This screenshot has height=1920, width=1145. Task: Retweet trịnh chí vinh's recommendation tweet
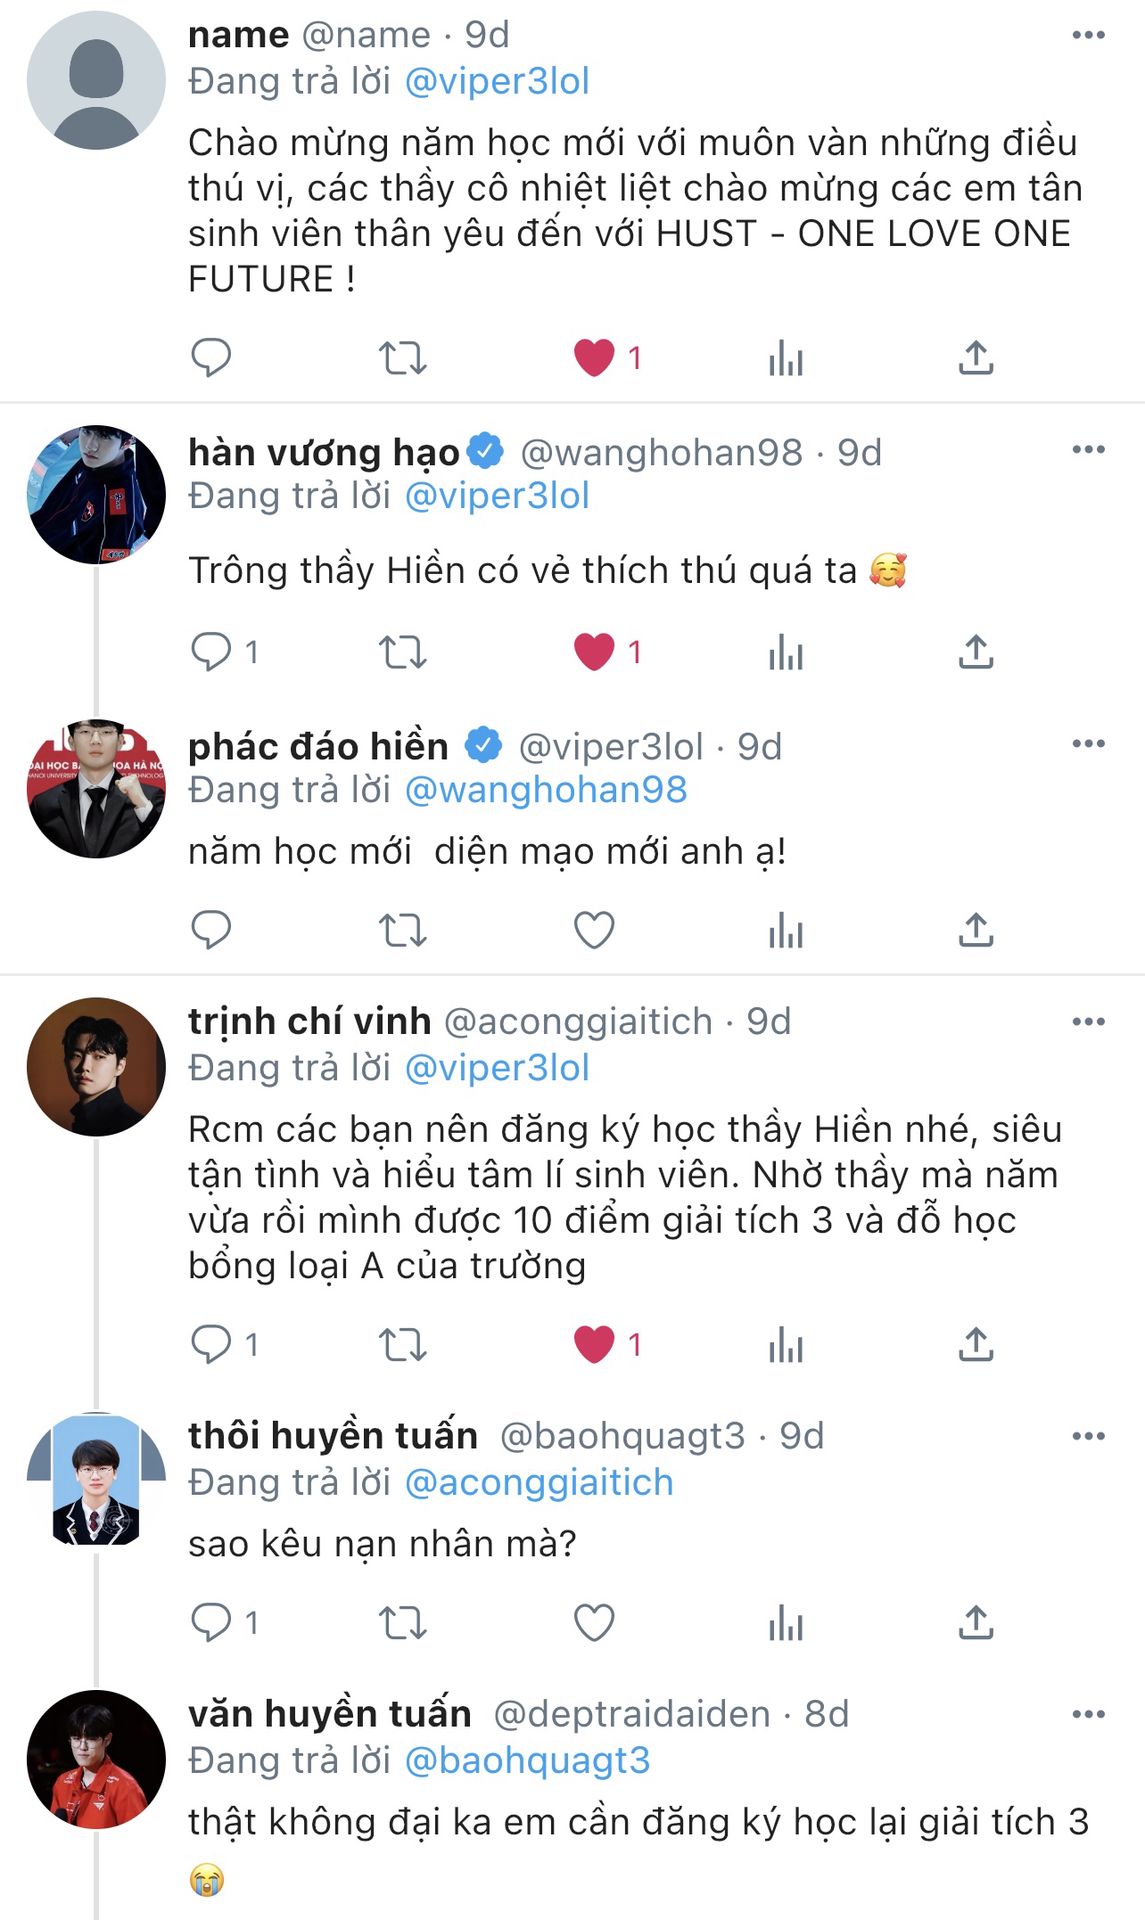(x=402, y=1345)
